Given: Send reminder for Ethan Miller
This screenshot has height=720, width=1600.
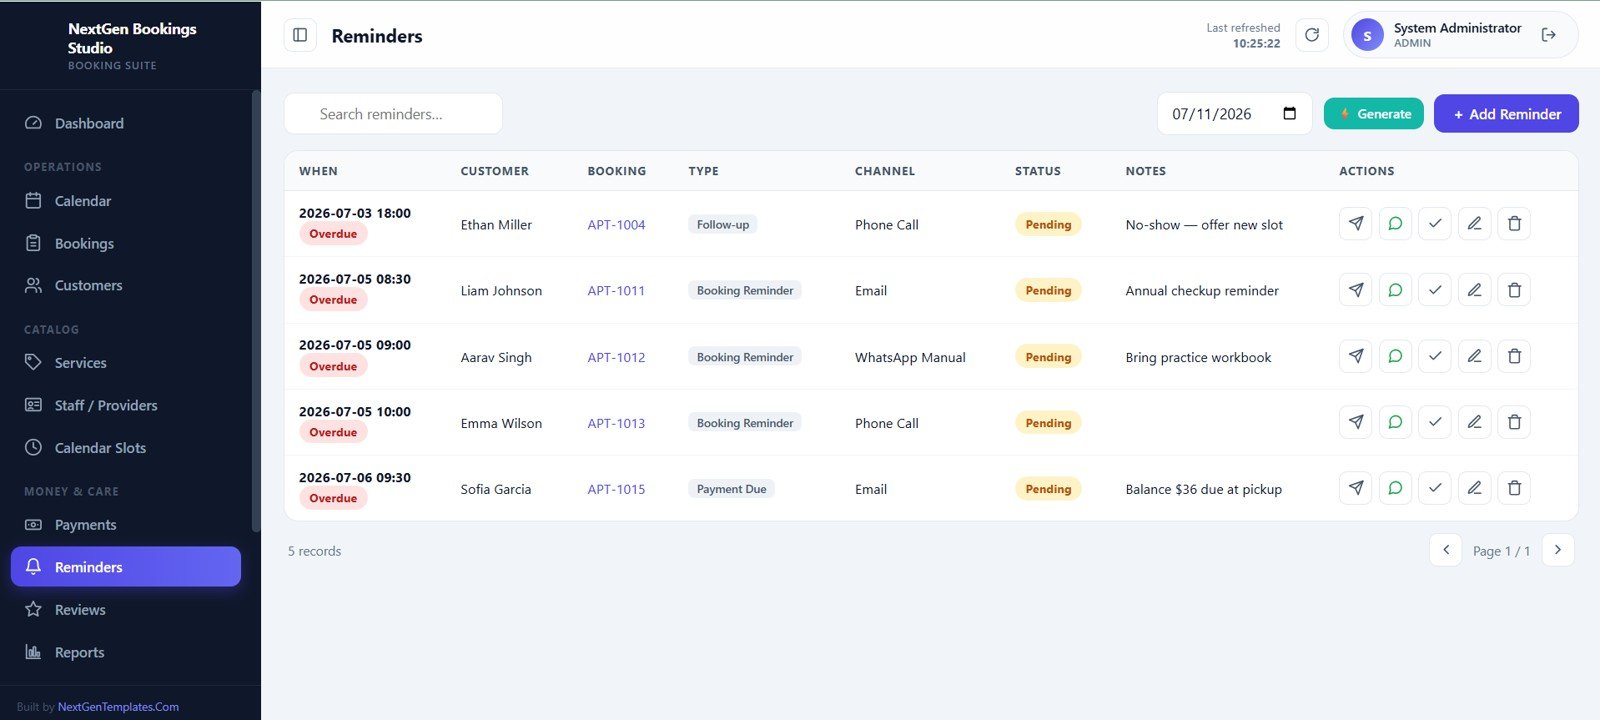Looking at the screenshot, I should click(x=1356, y=224).
